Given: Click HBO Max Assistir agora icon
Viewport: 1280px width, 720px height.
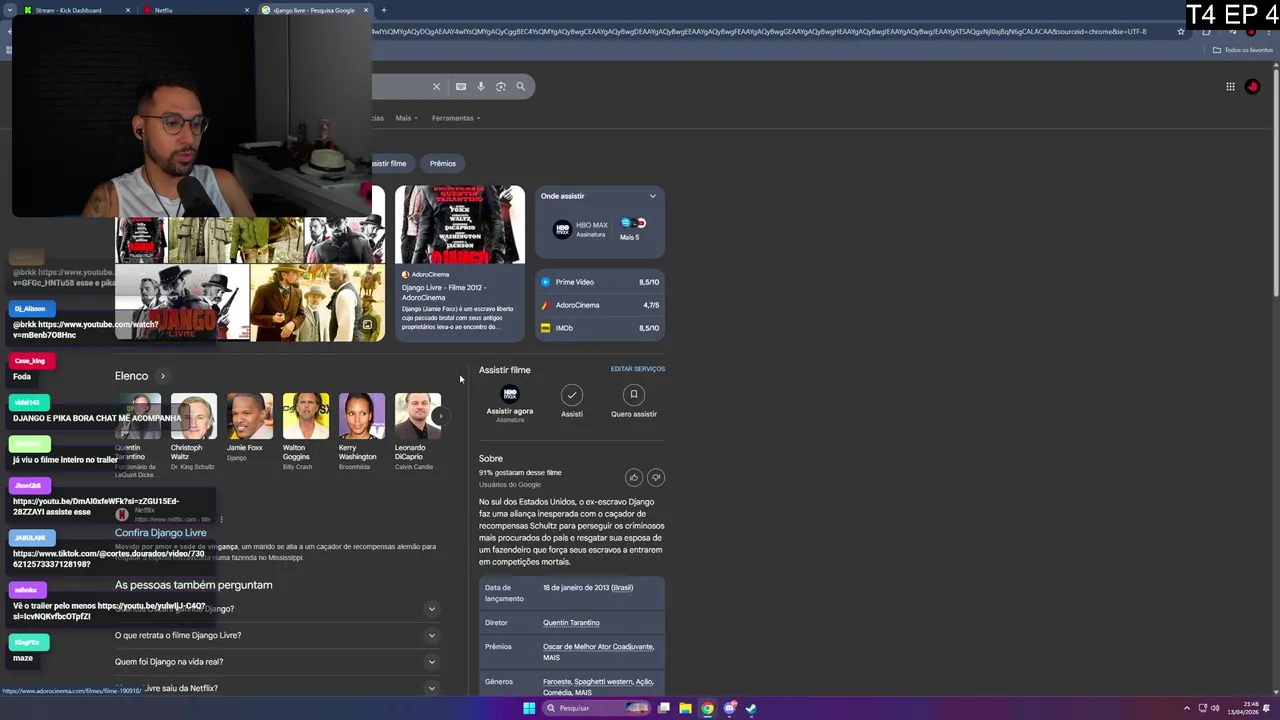Looking at the screenshot, I should (x=510, y=395).
